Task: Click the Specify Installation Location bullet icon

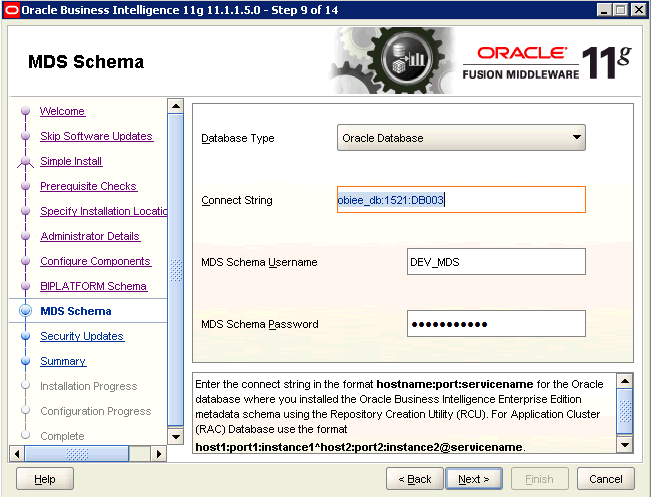Action: pyautogui.click(x=25, y=211)
